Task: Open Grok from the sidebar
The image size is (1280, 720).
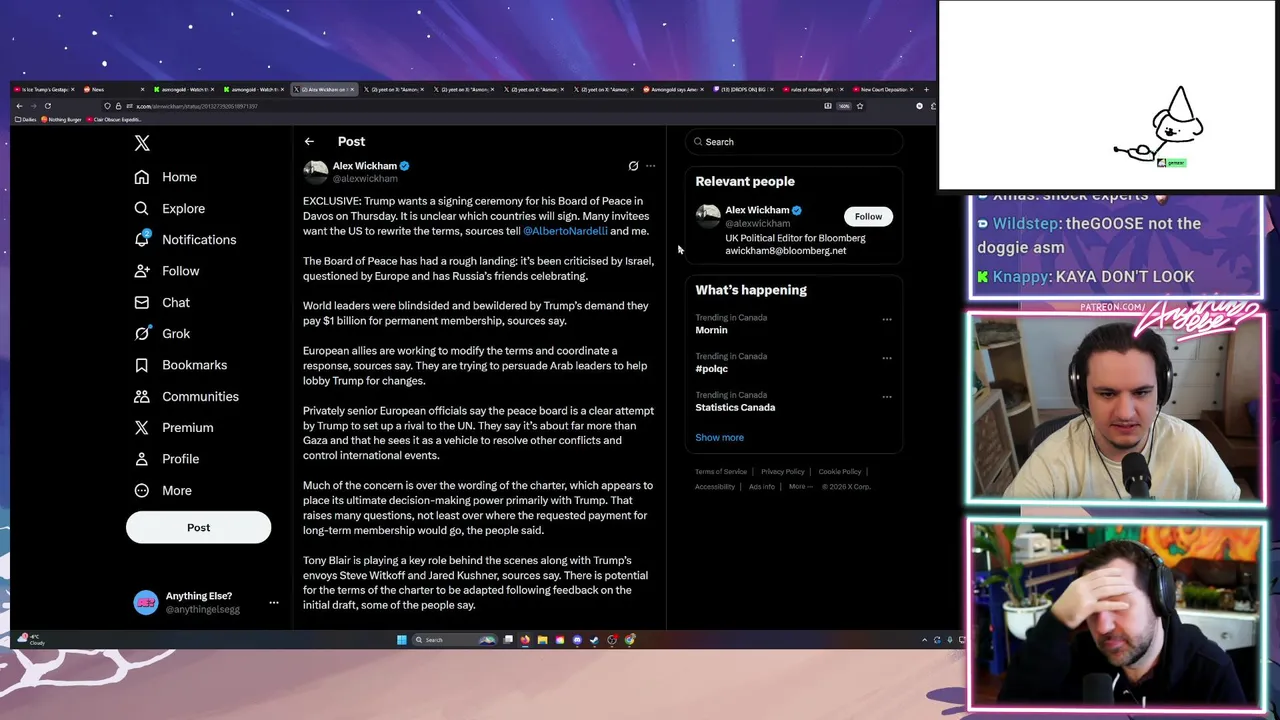Action: tap(162, 334)
